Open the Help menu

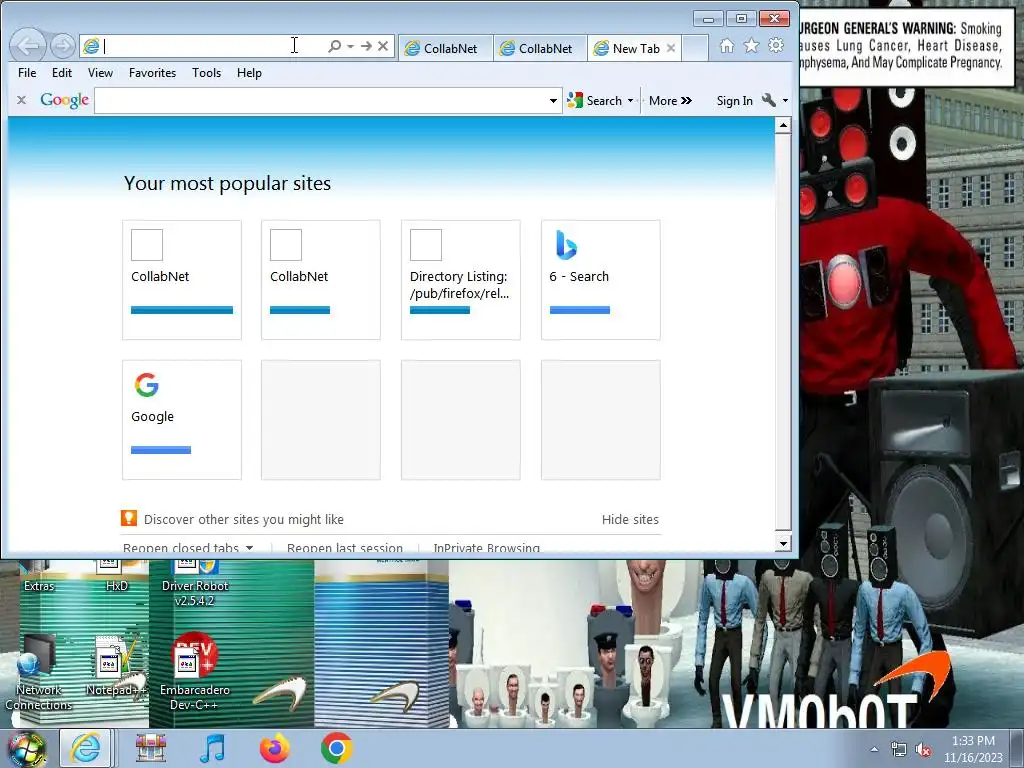(249, 72)
